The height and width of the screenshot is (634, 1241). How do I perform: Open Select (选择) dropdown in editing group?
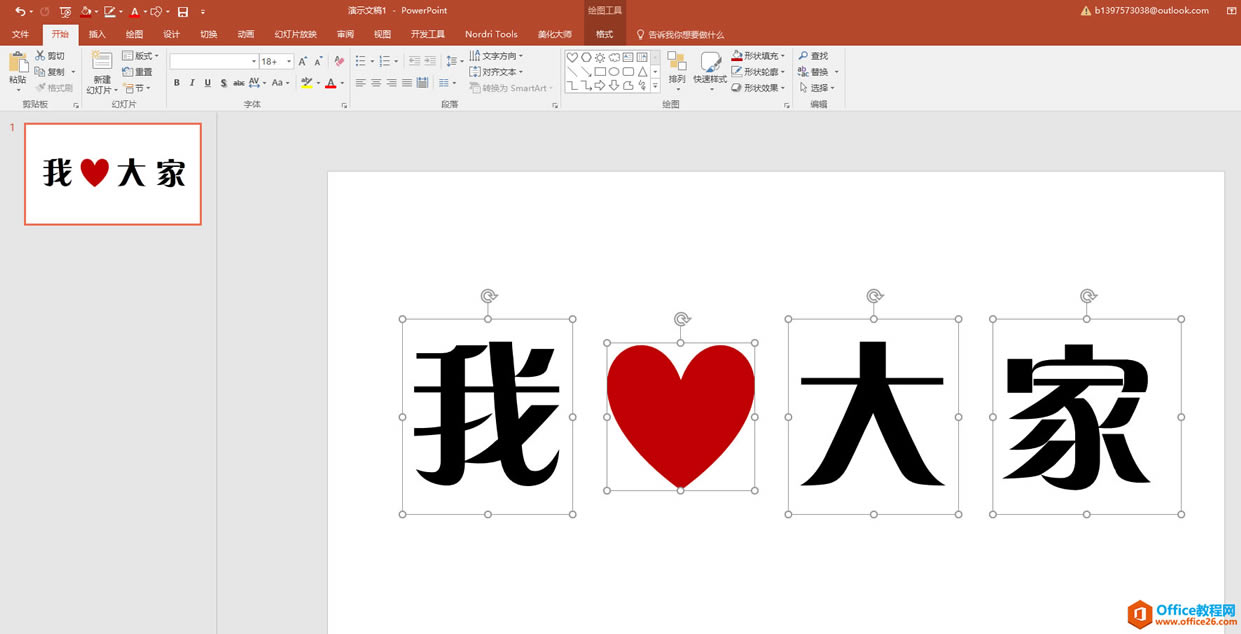point(818,88)
